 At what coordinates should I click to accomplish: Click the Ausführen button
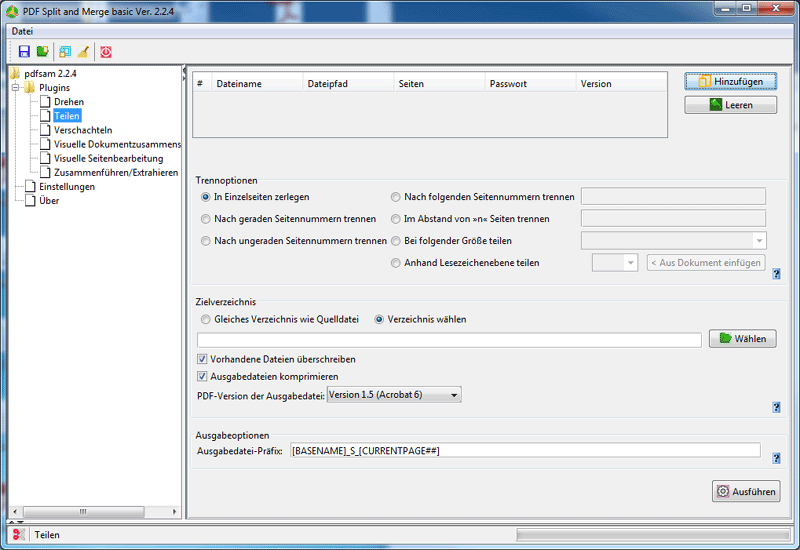[746, 491]
